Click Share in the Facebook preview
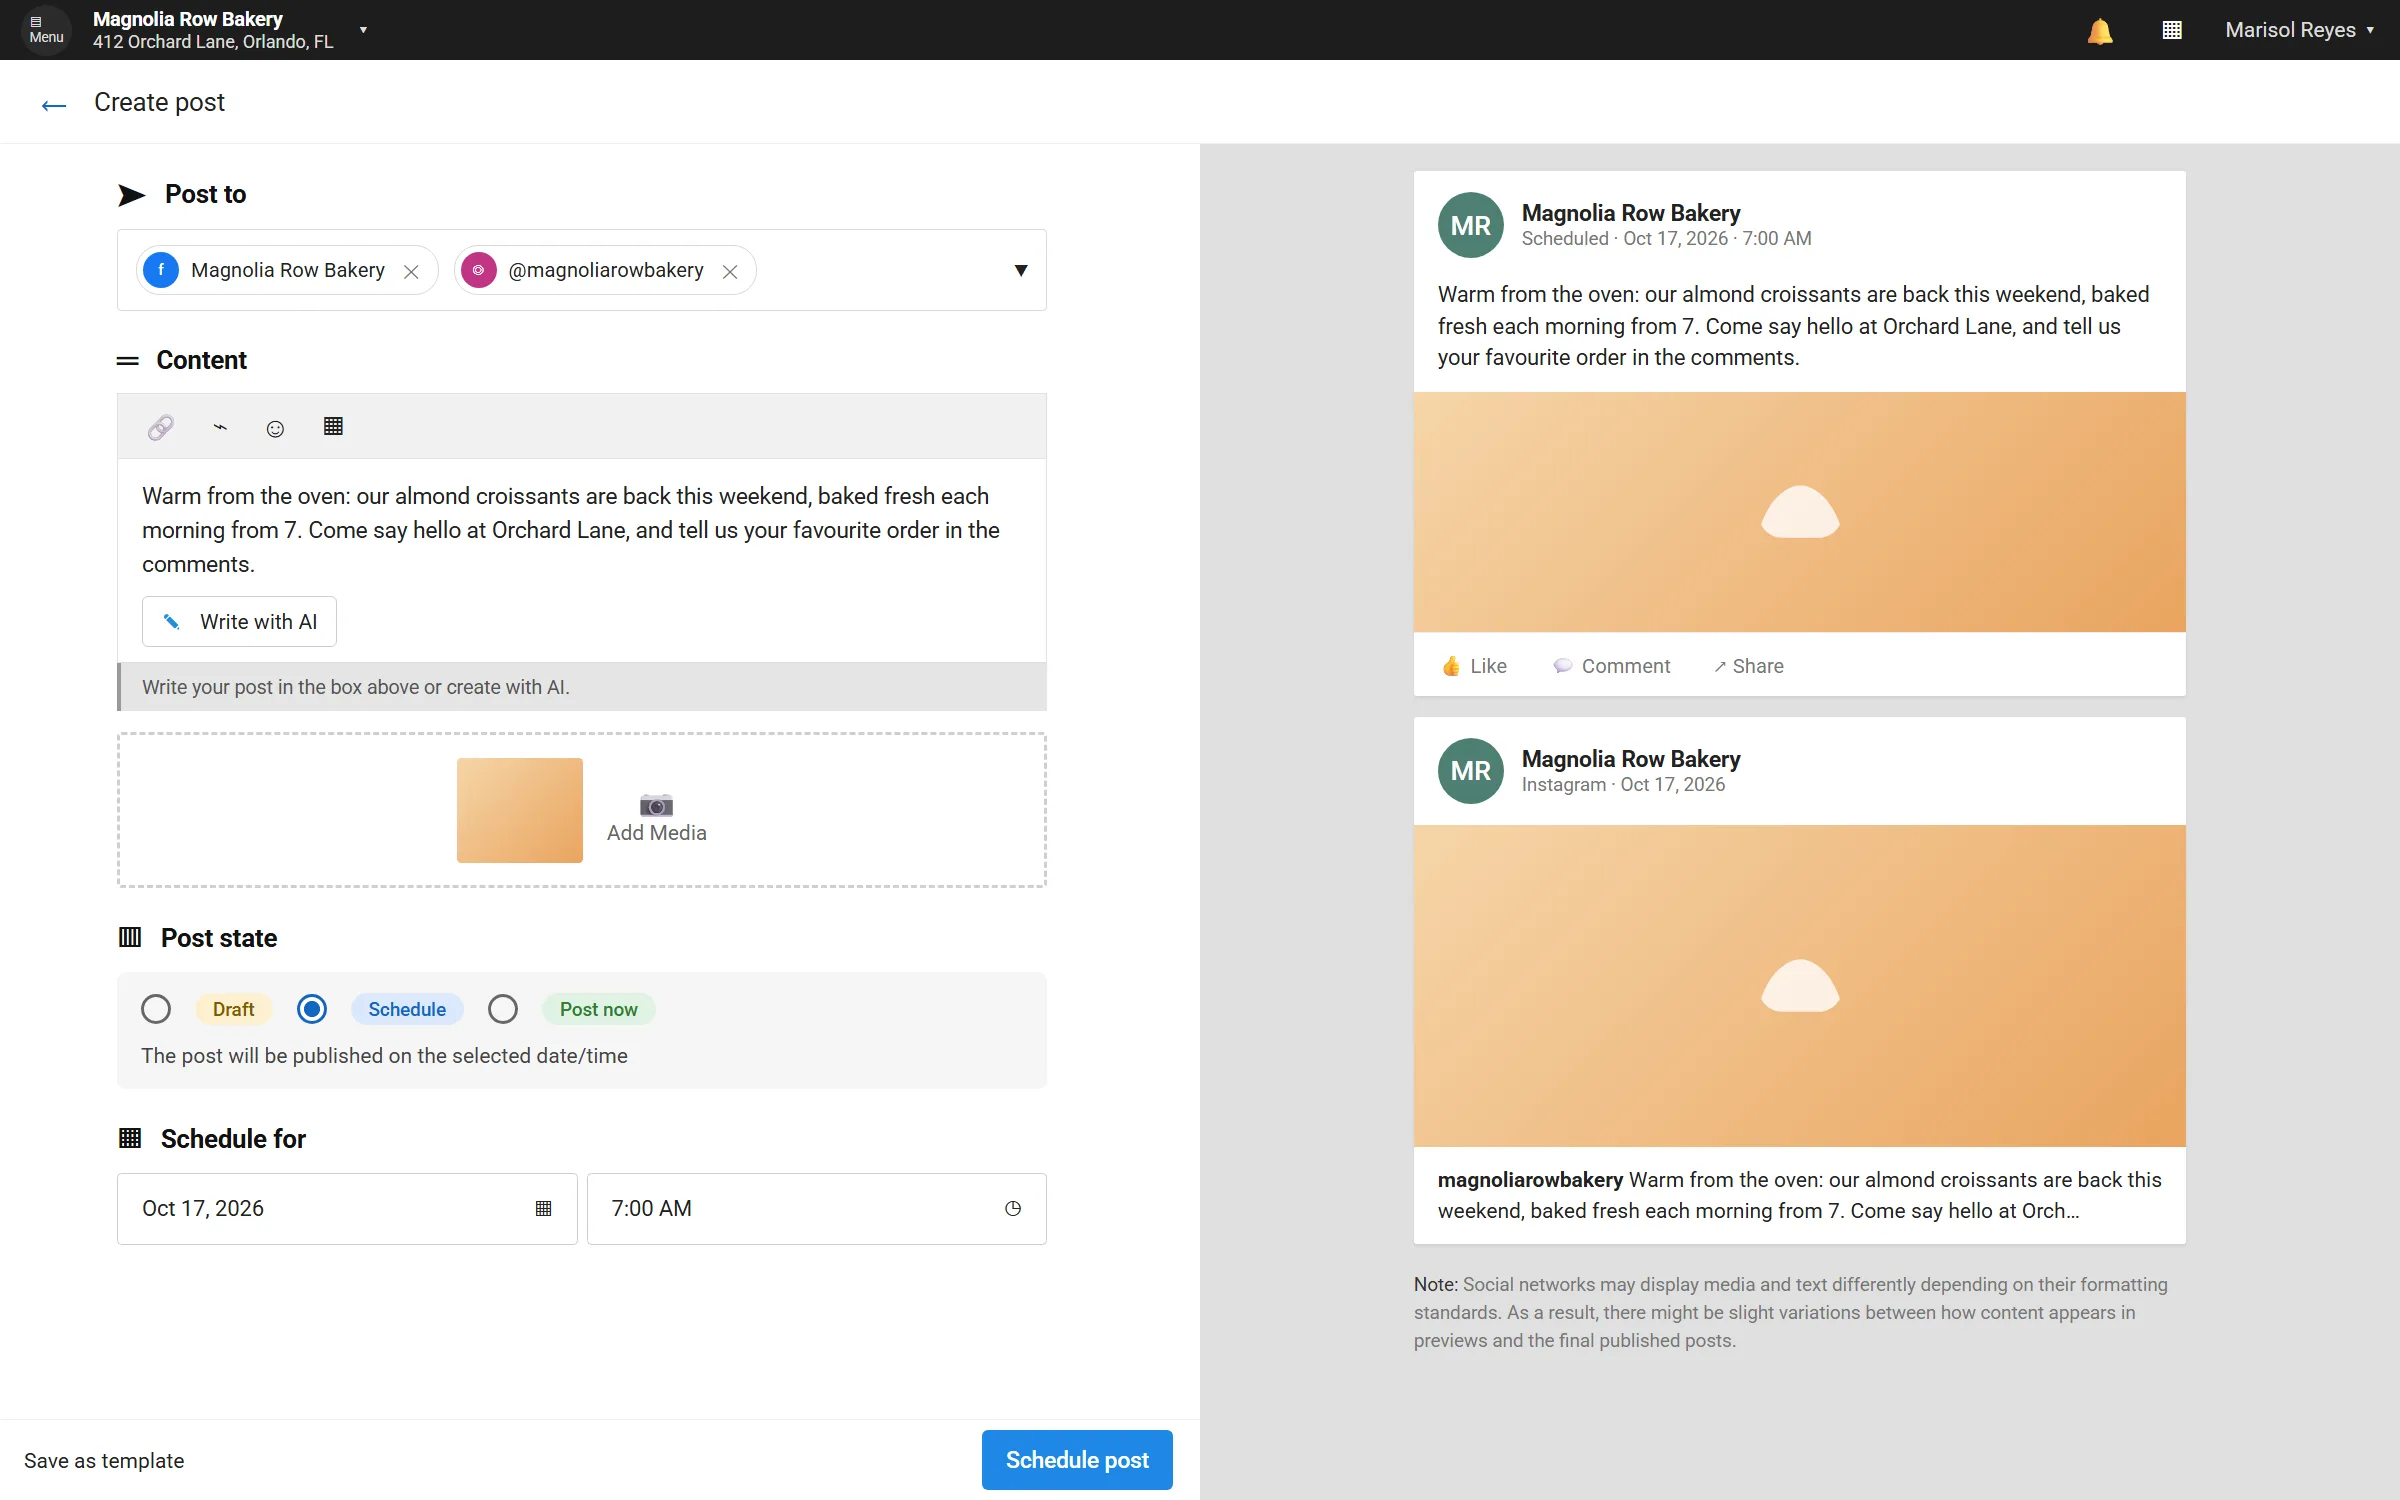Screen dimensions: 2400x1500 click(x=1748, y=666)
